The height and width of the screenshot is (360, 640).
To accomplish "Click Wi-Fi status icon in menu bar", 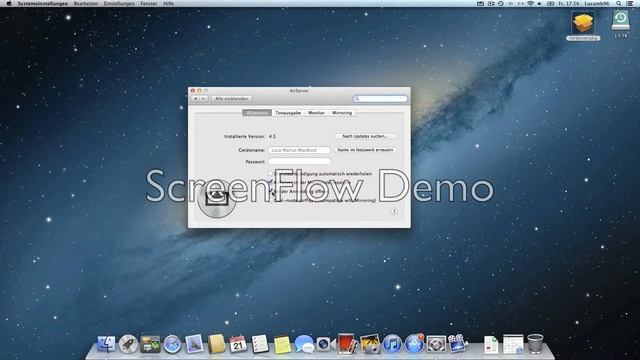I will 531,3.
